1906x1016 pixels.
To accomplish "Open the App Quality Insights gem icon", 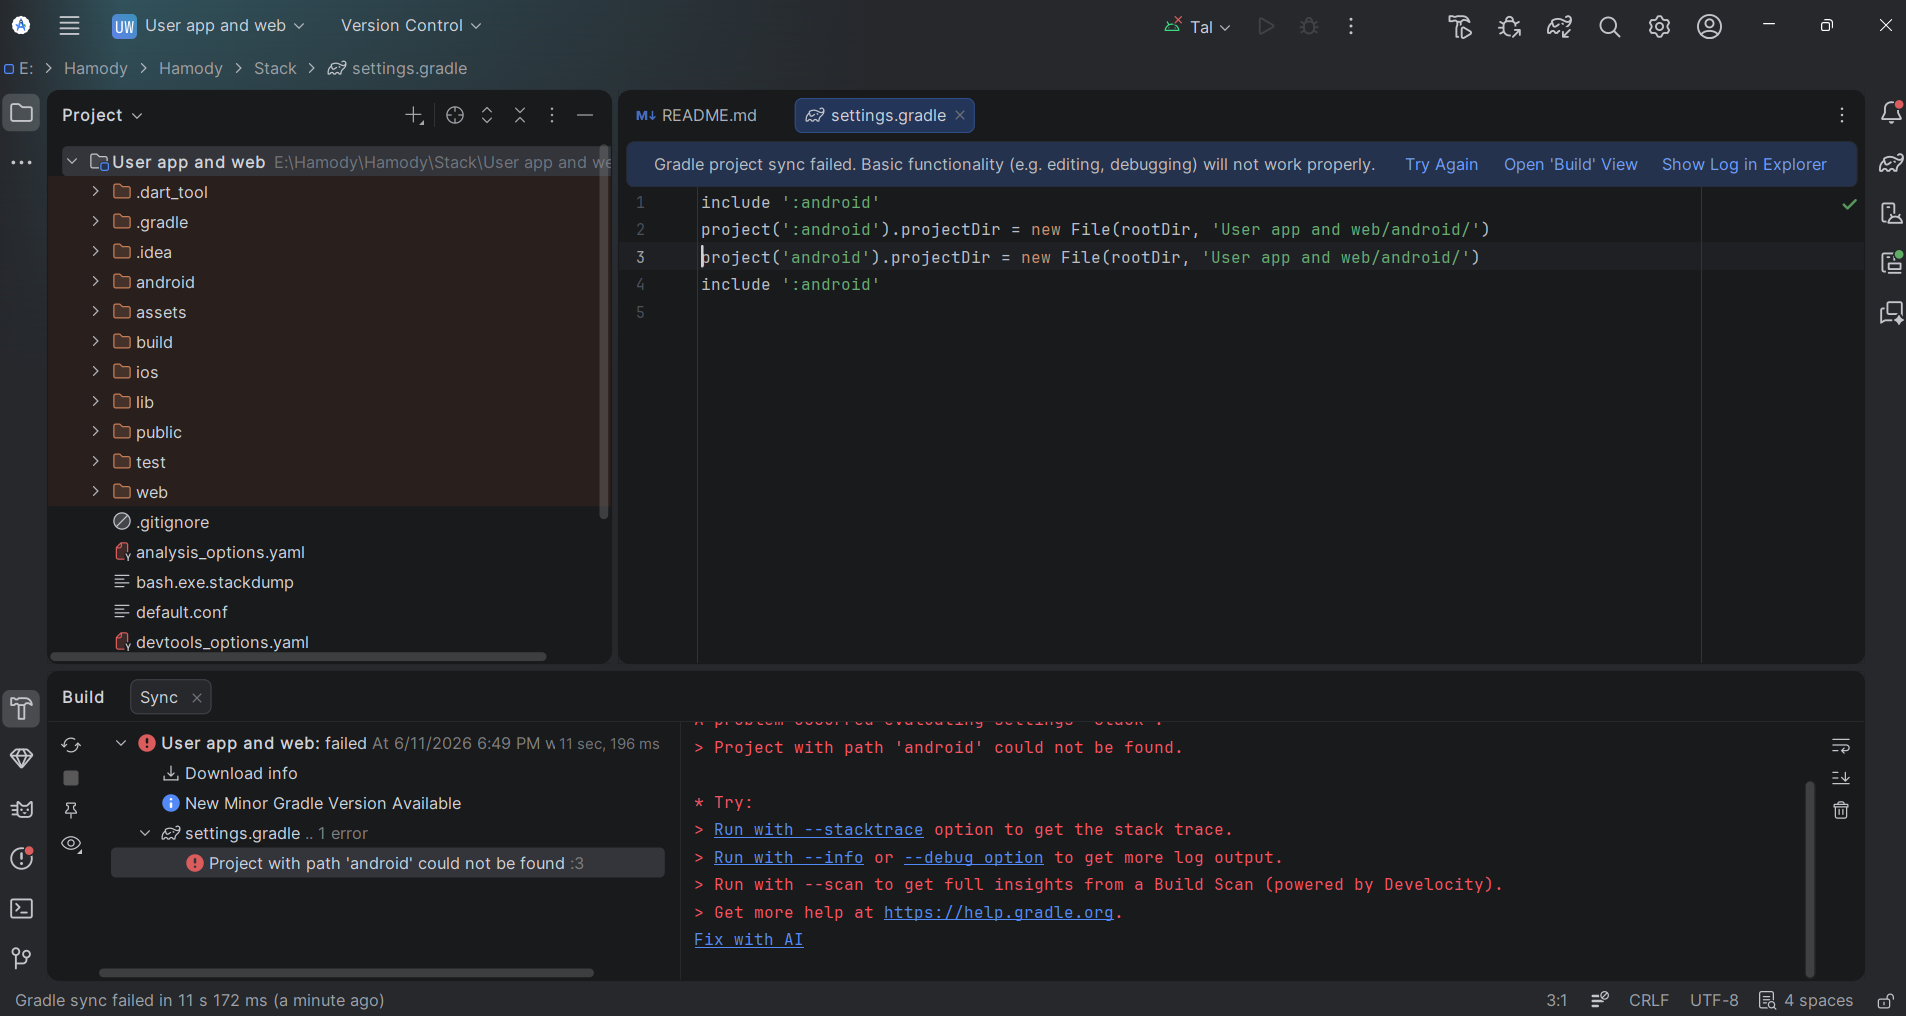I will pyautogui.click(x=21, y=759).
